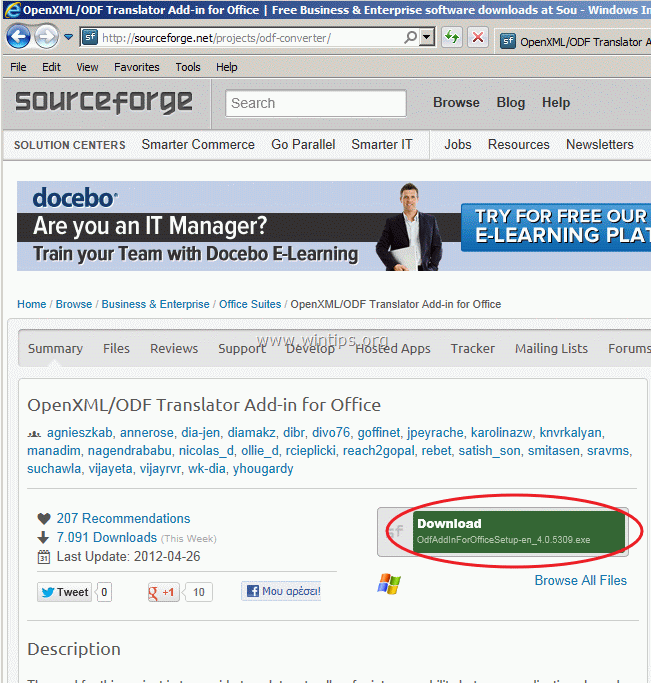Click the green Download OdfAddInForOfficeSetup button

[519, 532]
